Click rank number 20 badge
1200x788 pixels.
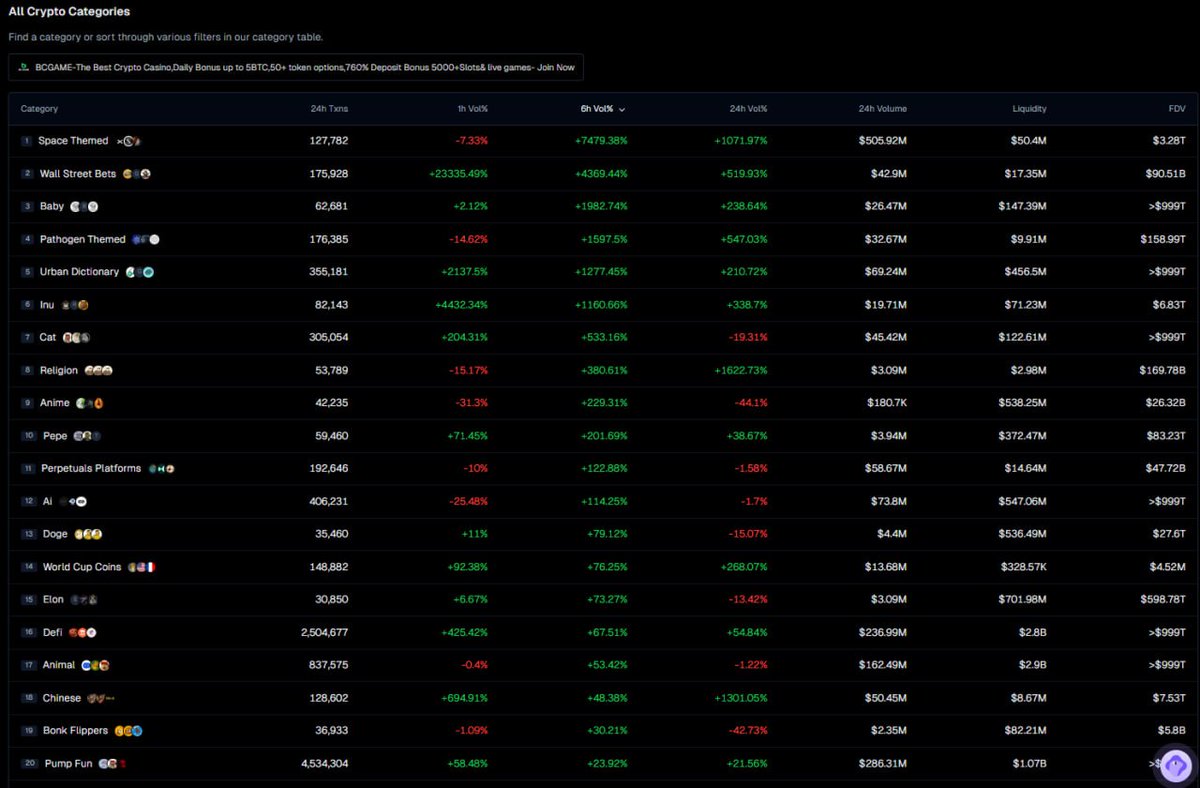point(29,764)
